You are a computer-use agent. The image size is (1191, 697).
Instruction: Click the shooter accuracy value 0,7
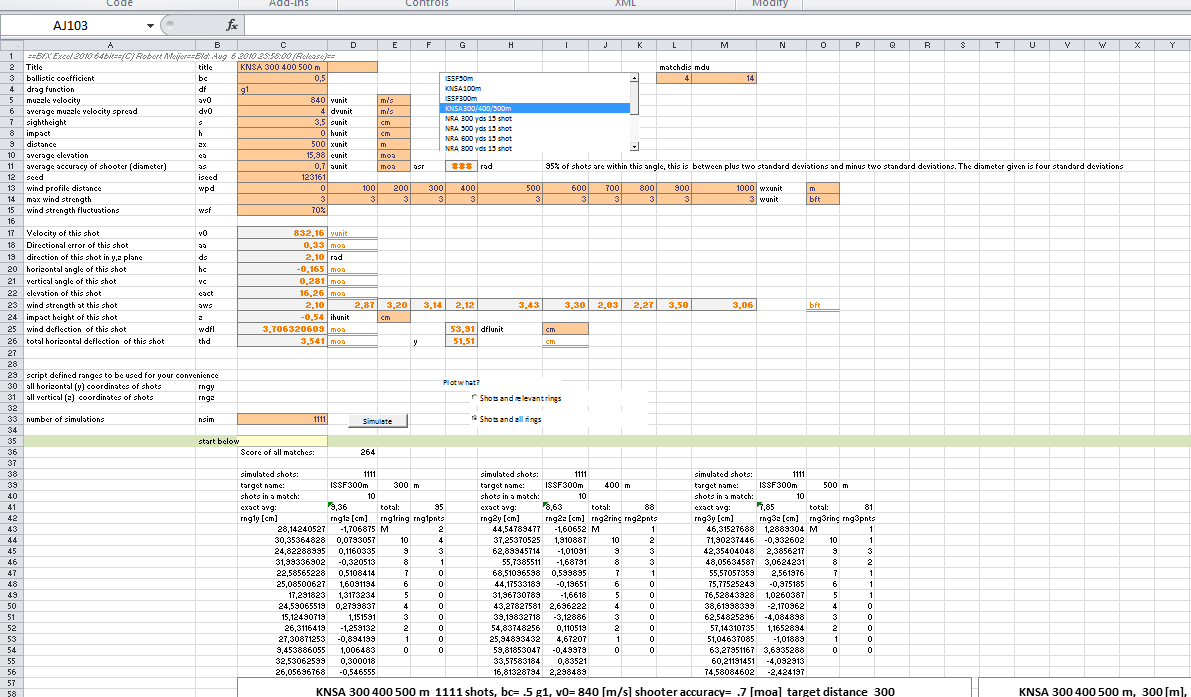point(283,166)
